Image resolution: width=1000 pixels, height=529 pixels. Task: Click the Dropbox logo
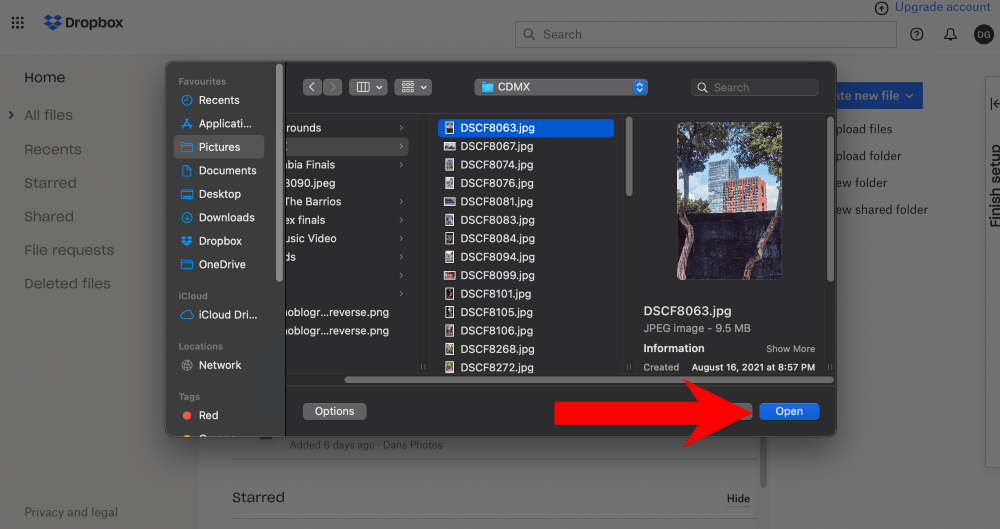84,22
